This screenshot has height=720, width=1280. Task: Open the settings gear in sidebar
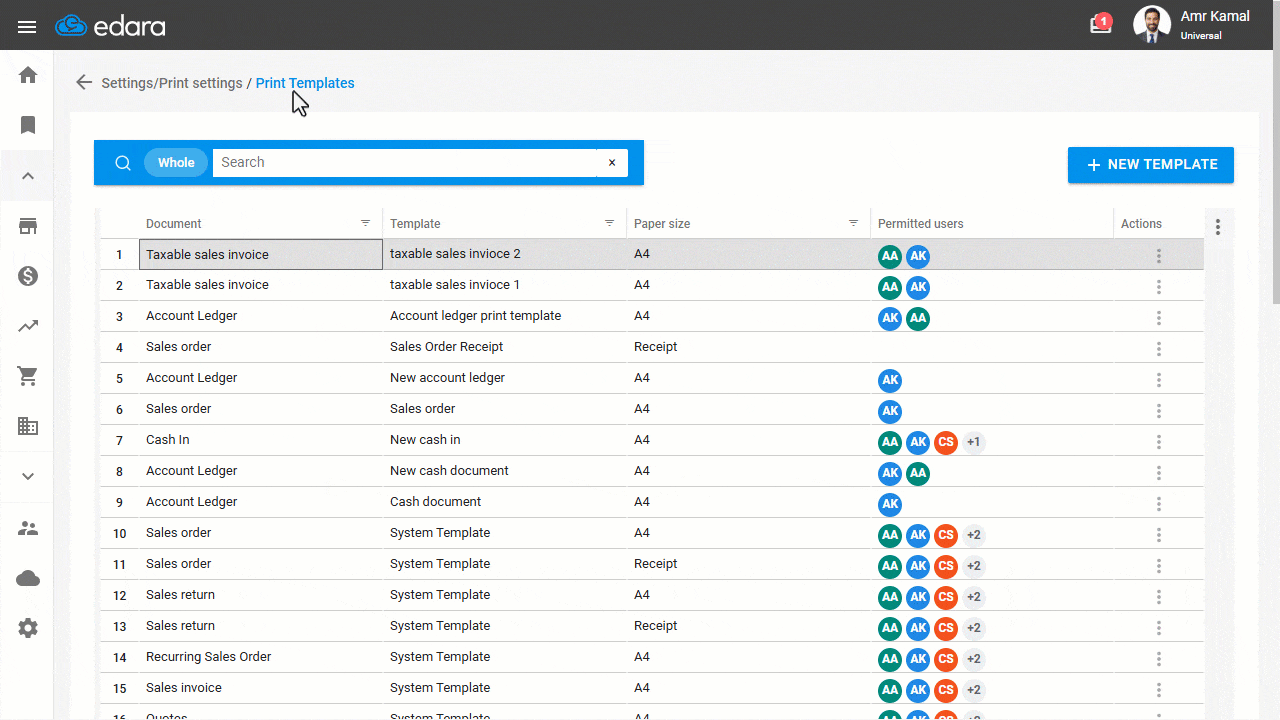(28, 628)
